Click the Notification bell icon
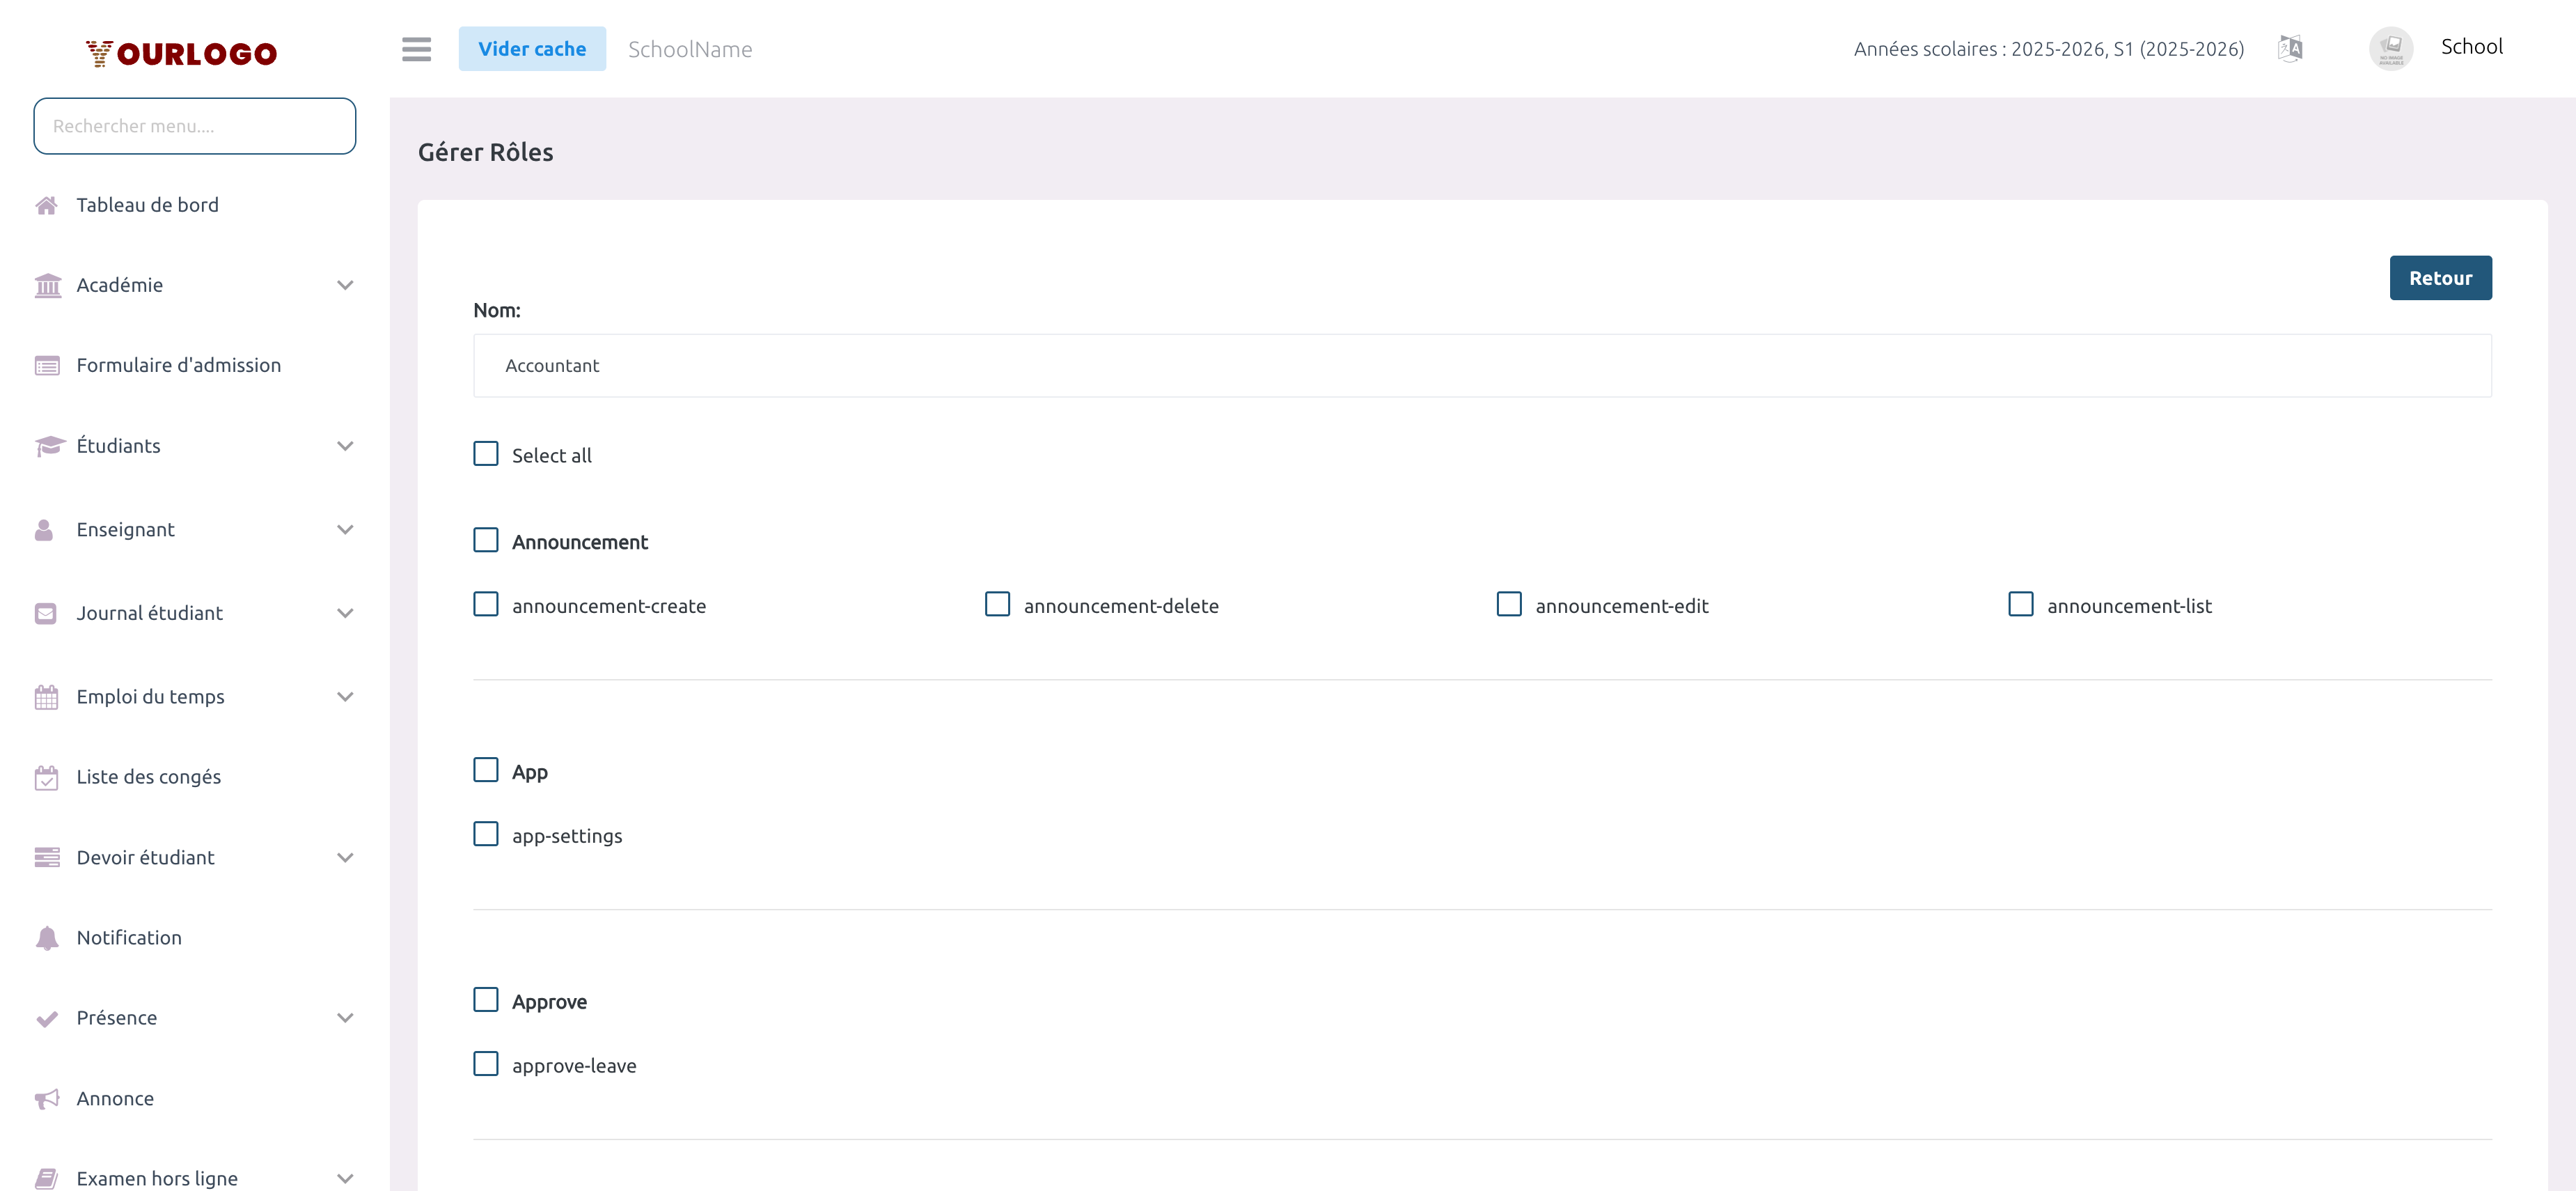This screenshot has height=1191, width=2576. pos(47,937)
